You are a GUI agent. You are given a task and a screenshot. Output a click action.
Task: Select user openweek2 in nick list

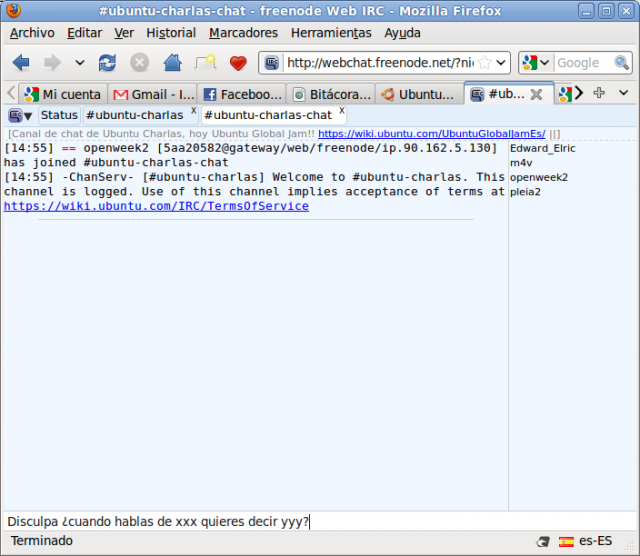click(x=539, y=177)
